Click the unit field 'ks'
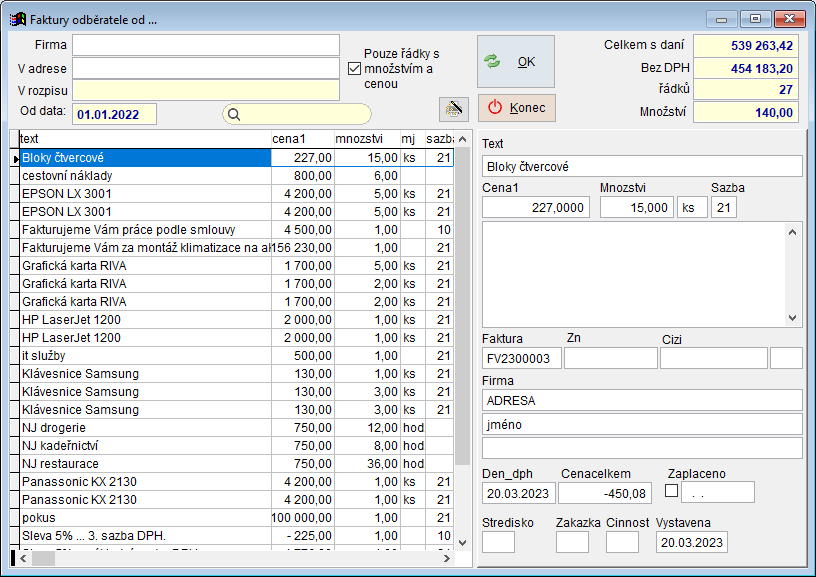816x577 pixels. click(692, 207)
